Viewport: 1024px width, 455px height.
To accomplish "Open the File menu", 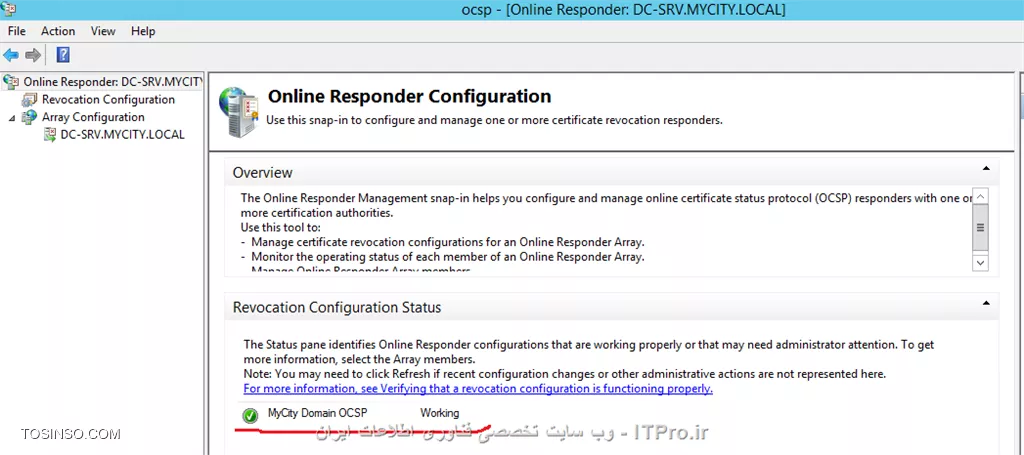I will pyautogui.click(x=17, y=31).
